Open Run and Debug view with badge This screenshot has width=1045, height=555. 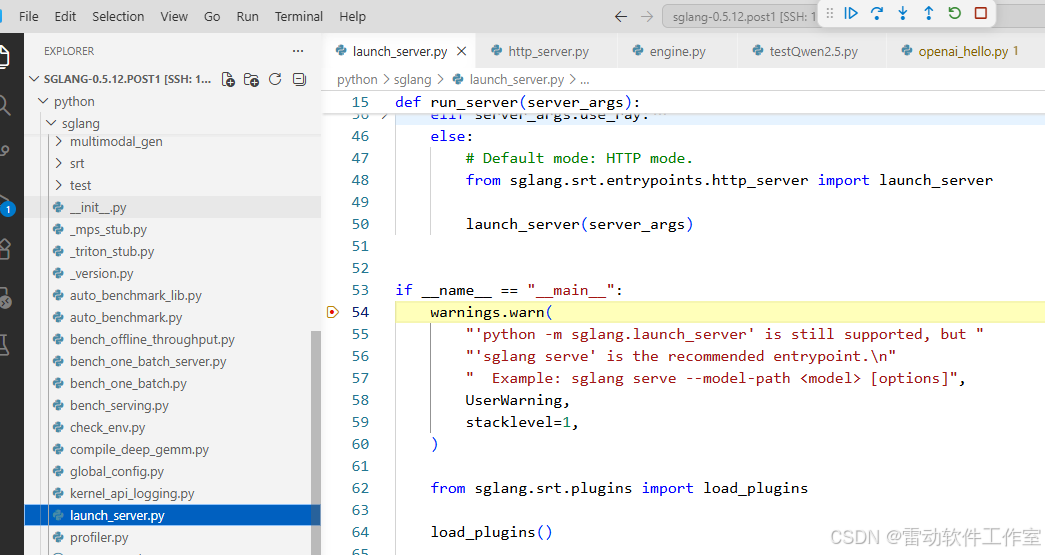click(5, 205)
